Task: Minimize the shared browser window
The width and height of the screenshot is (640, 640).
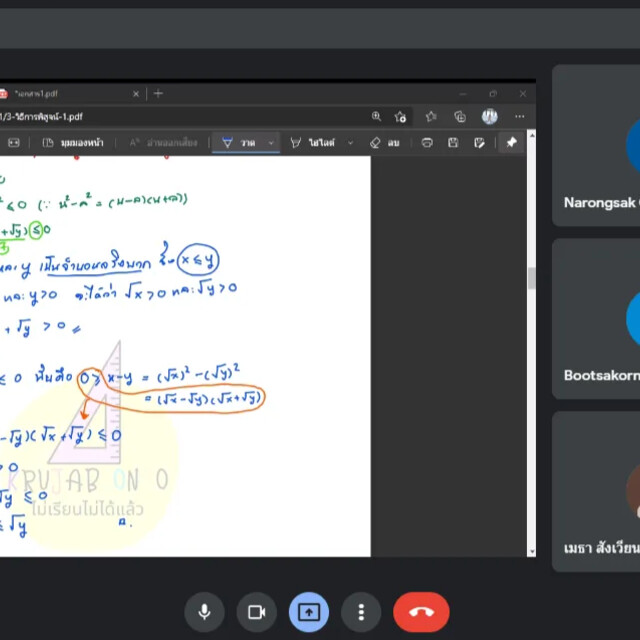Action: (462, 94)
